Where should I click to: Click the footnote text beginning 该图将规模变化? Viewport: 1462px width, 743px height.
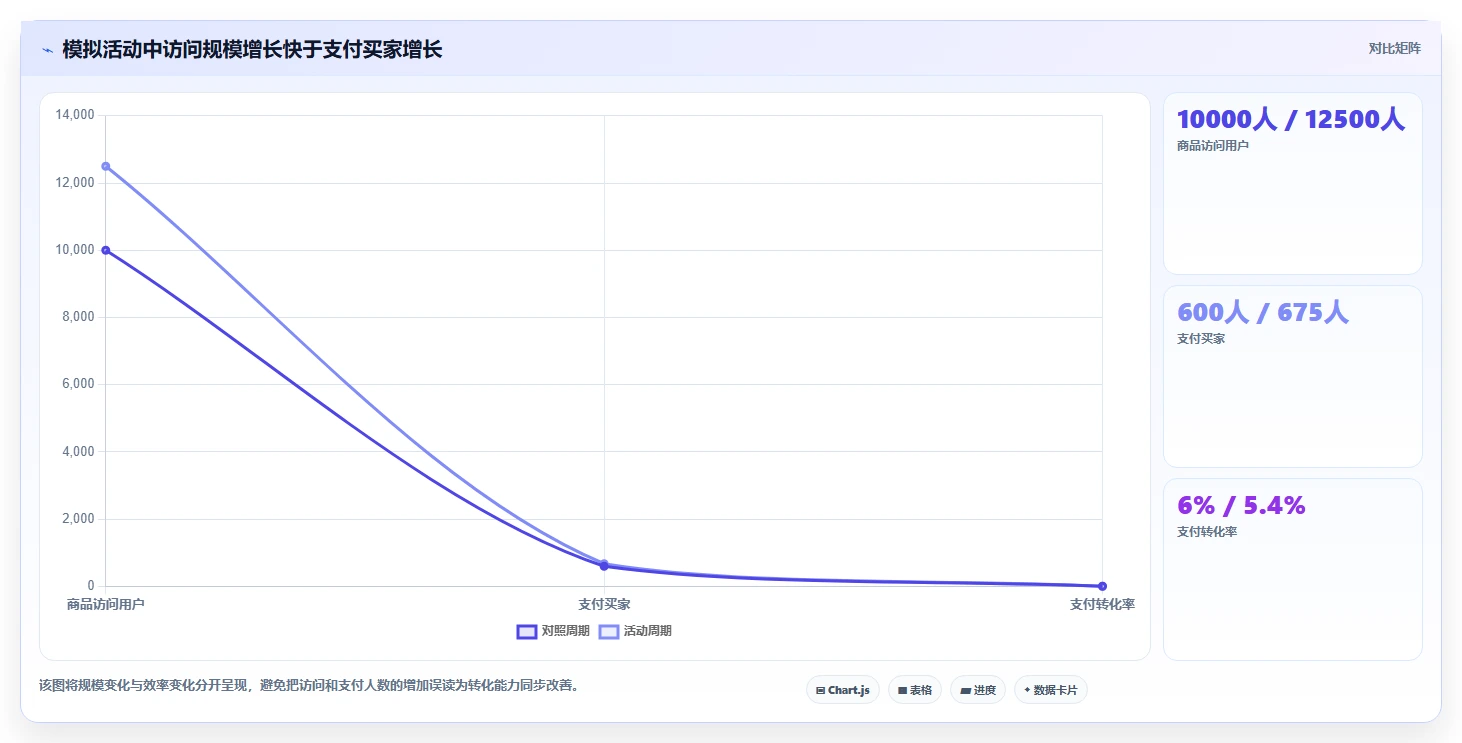click(x=309, y=686)
